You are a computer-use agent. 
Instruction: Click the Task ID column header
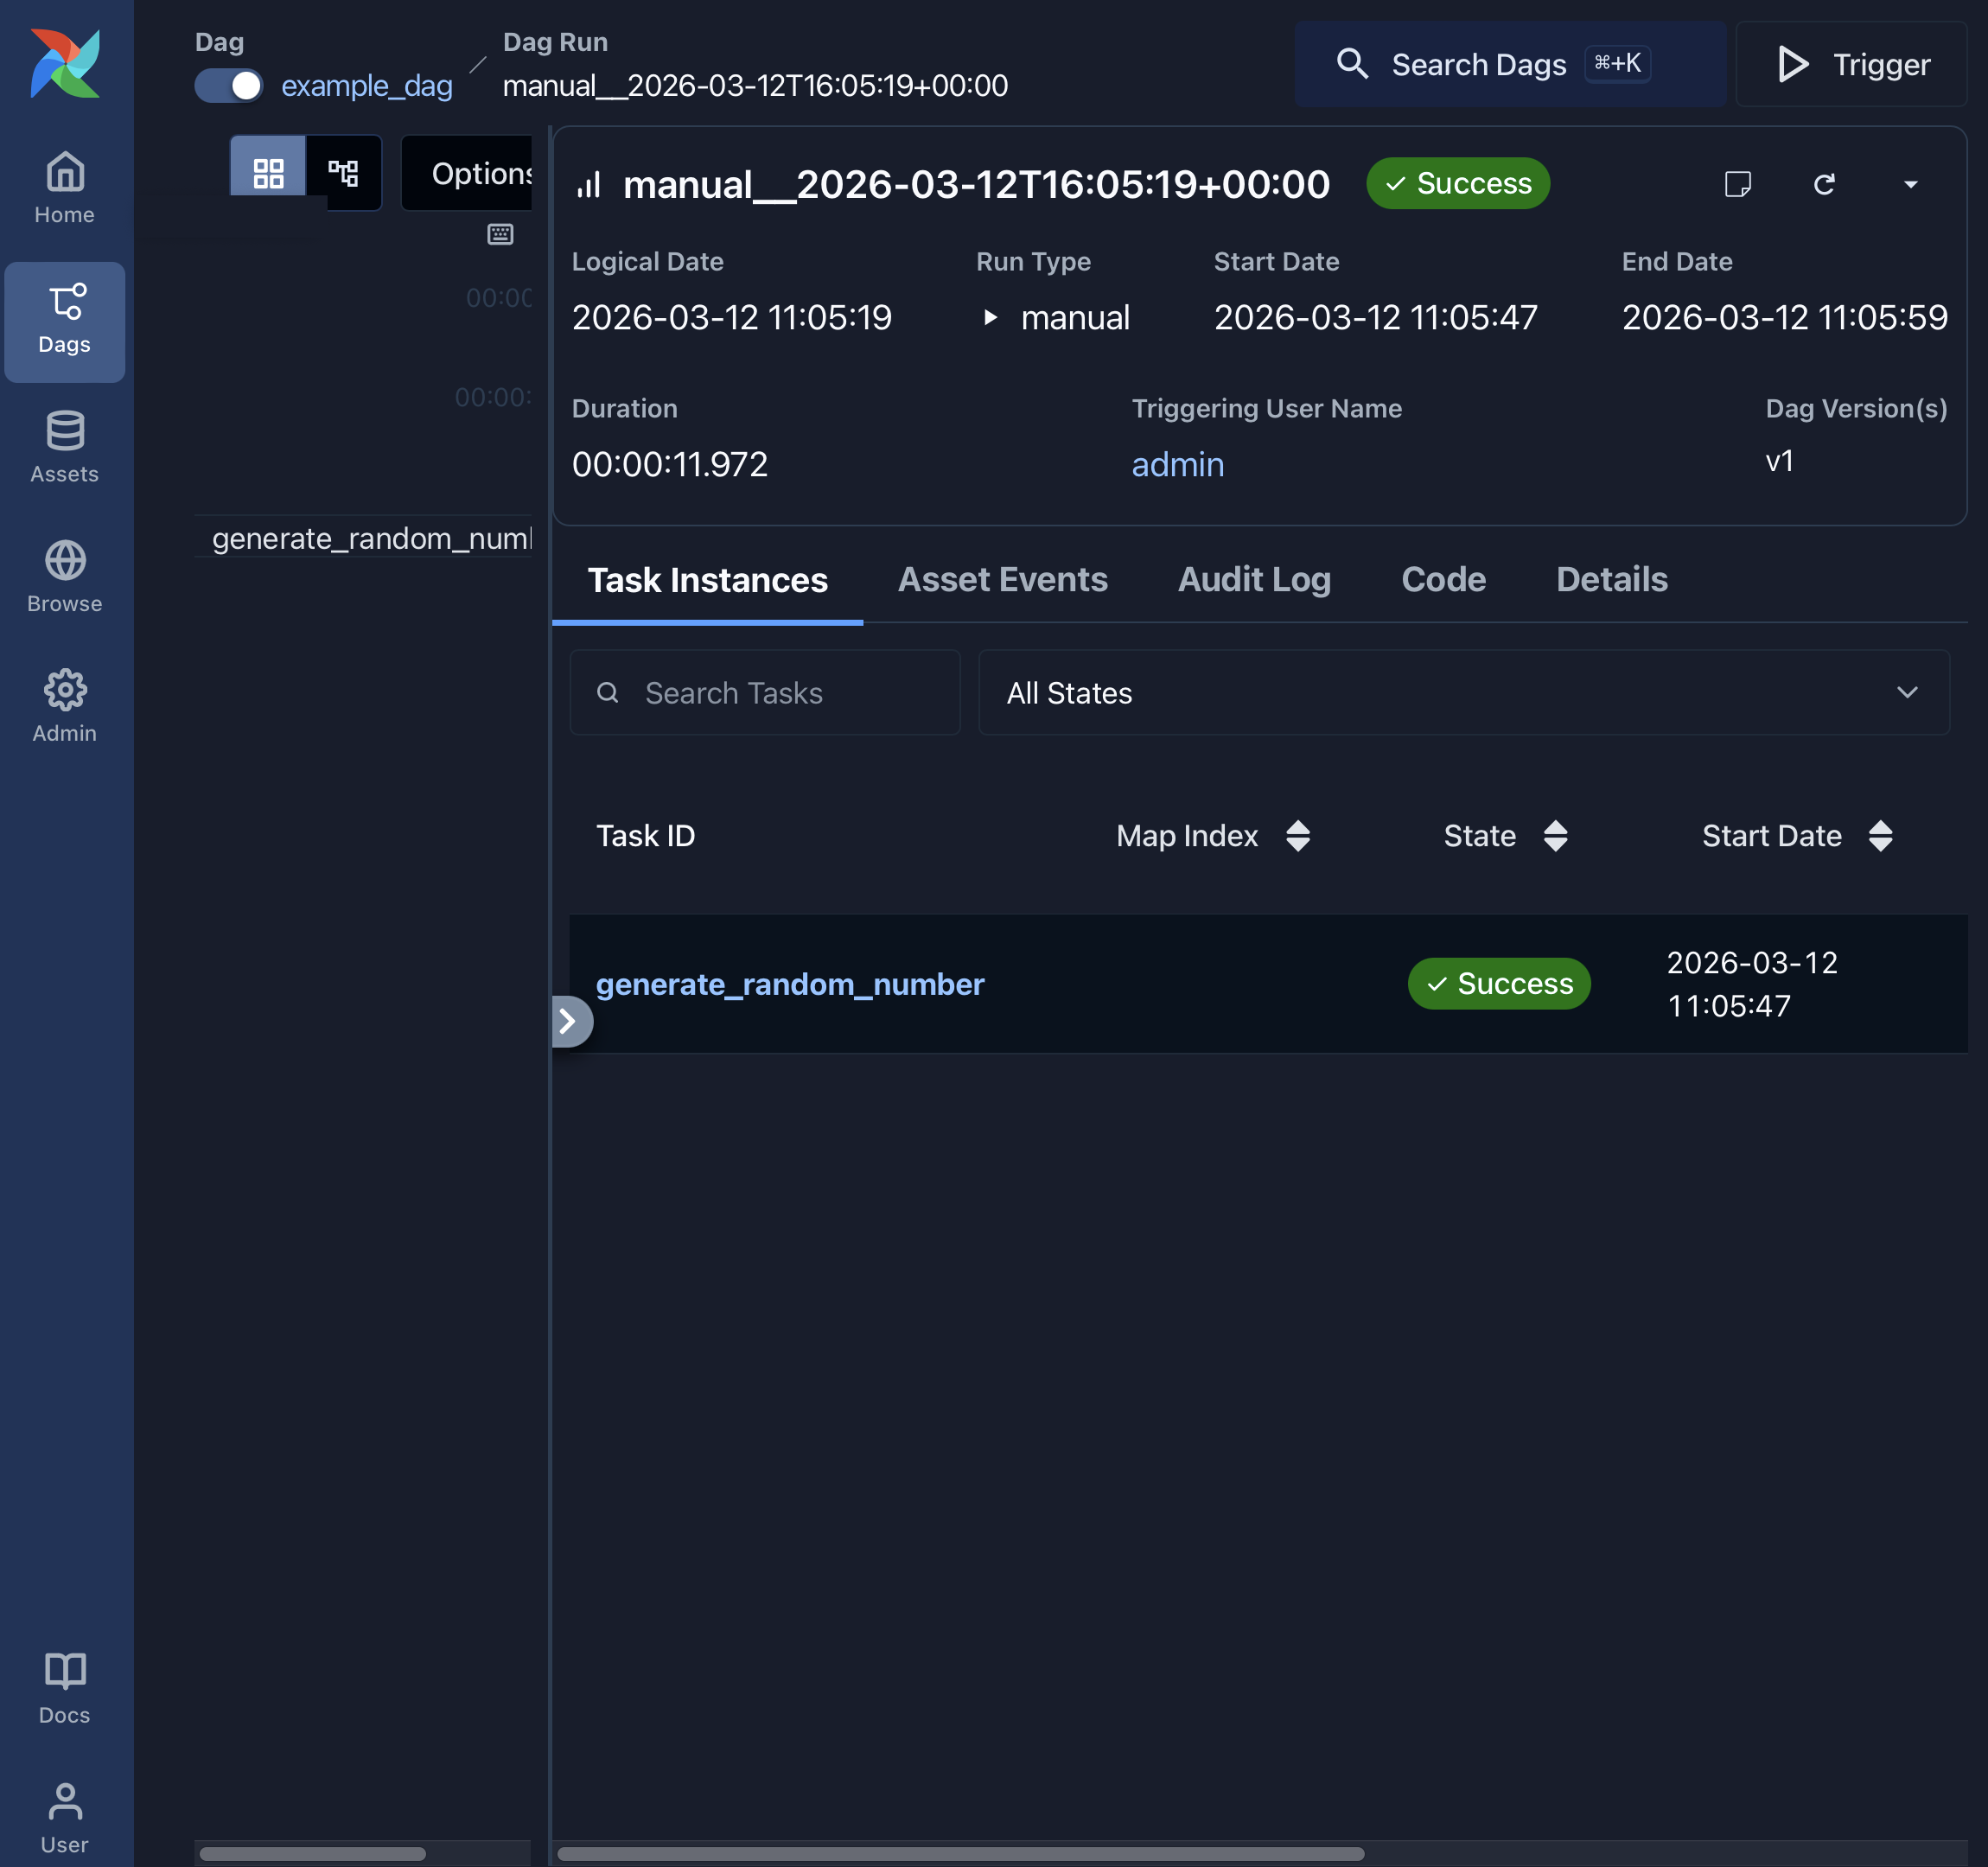[645, 836]
